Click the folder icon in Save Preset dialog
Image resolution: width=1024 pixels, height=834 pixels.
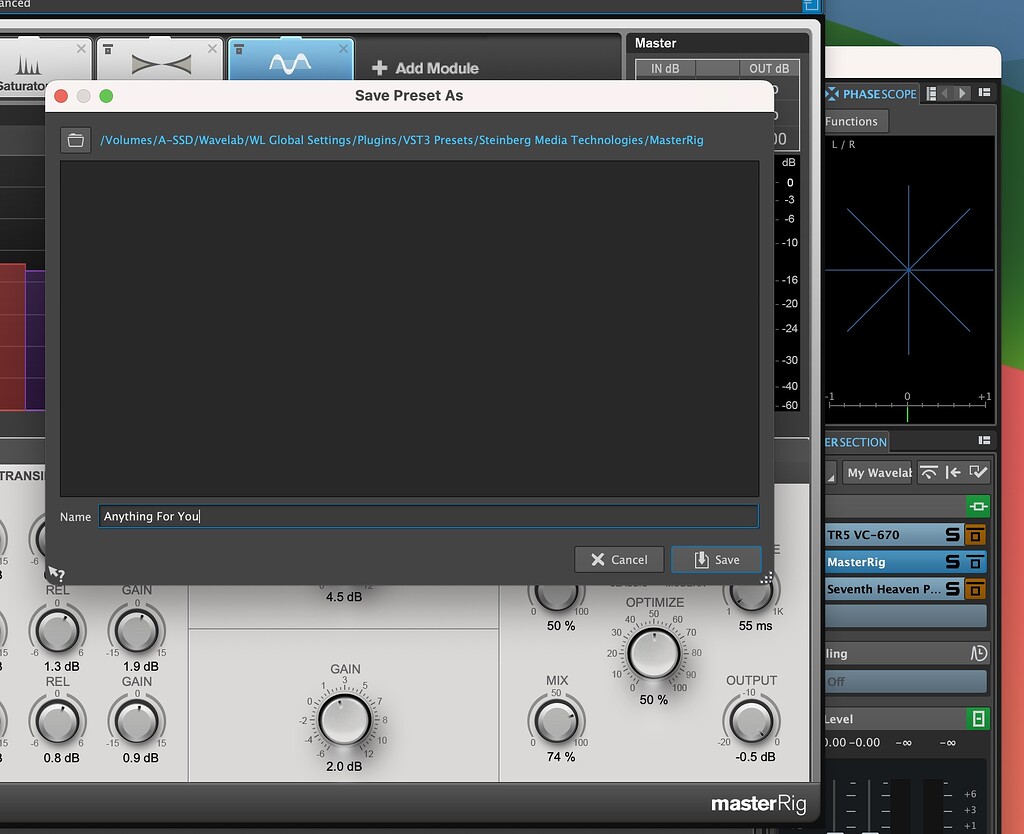click(75, 139)
